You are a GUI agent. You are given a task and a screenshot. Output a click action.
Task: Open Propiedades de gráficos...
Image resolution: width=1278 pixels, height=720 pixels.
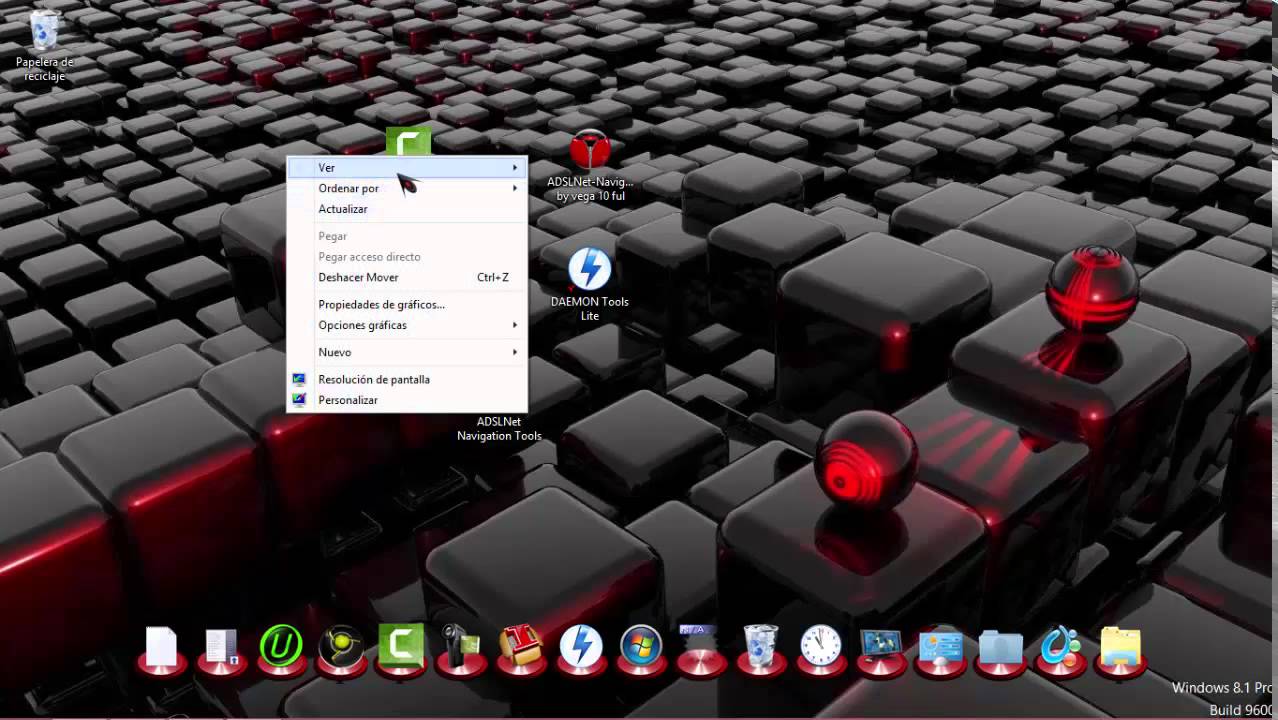pos(407,304)
